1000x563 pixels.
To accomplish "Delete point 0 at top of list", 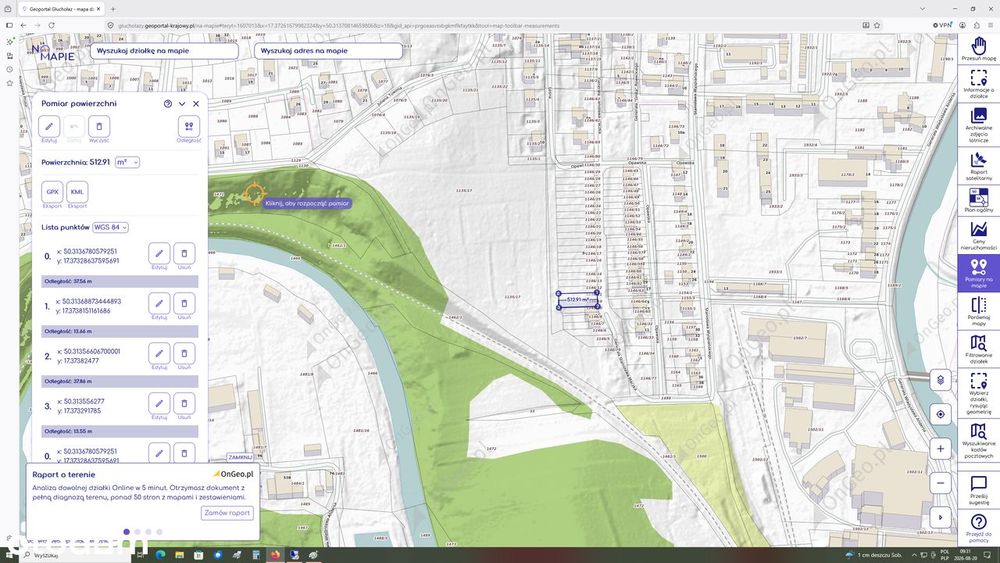I will (x=184, y=253).
